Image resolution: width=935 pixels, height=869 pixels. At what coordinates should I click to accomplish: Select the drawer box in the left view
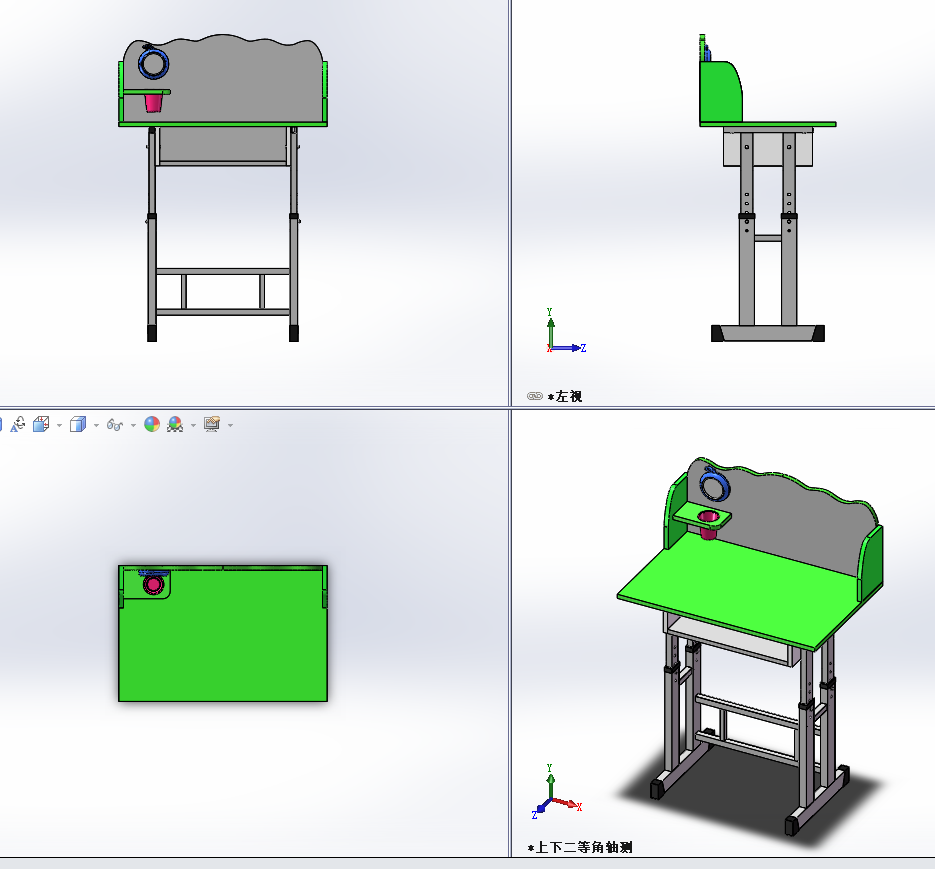tap(768, 149)
